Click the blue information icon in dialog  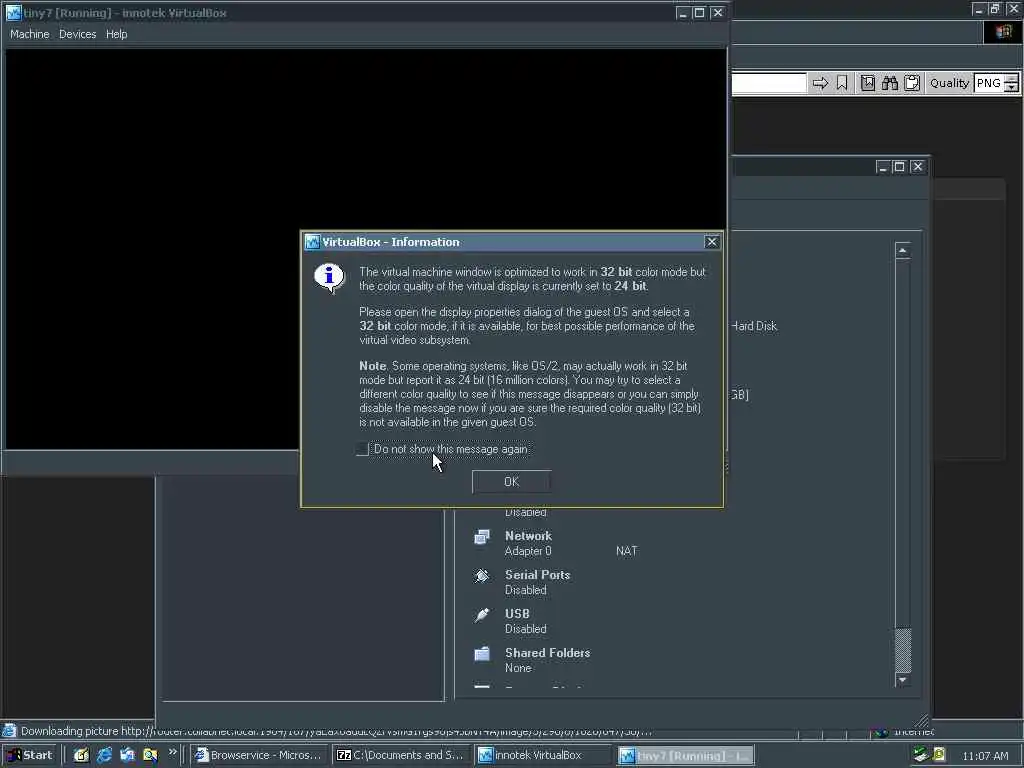coord(329,278)
